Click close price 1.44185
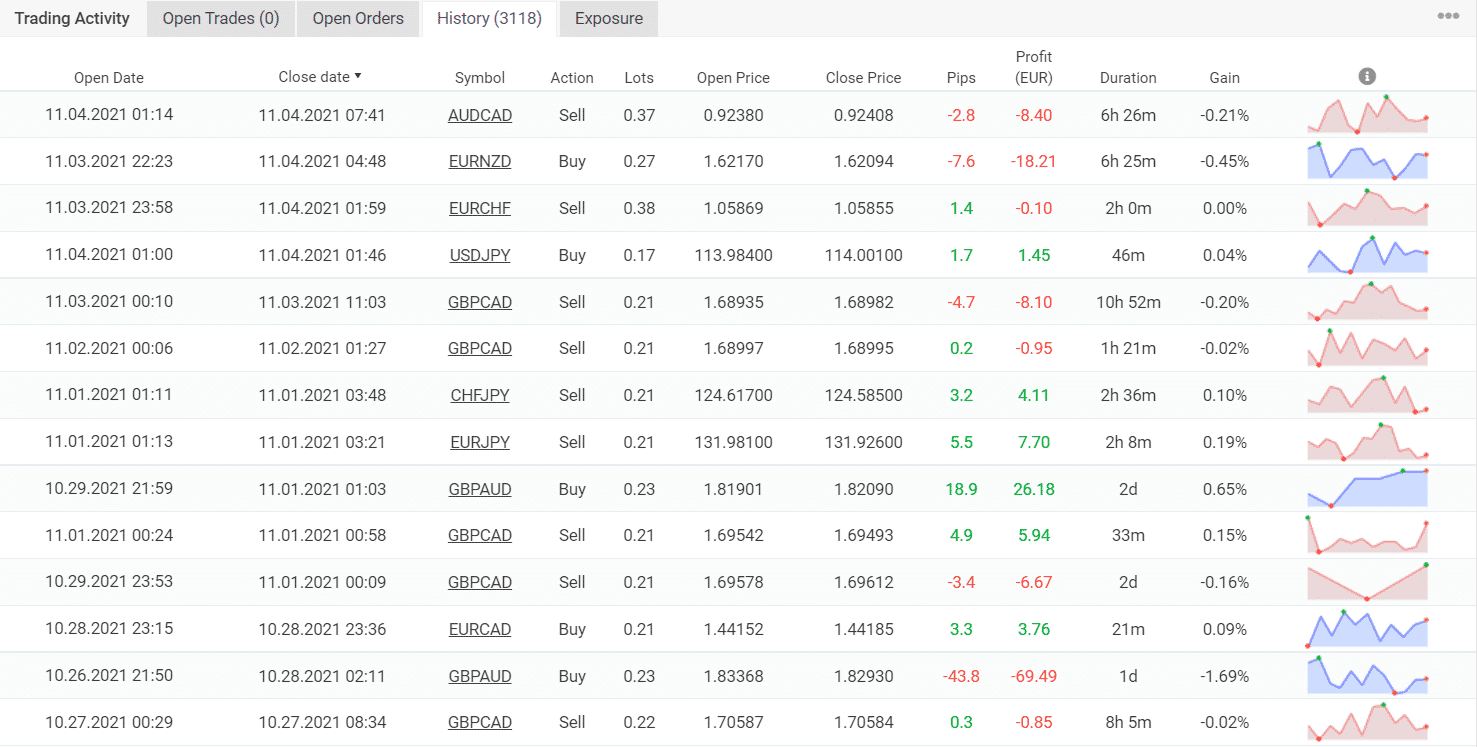The height and width of the screenshot is (747, 1477). pos(864,629)
